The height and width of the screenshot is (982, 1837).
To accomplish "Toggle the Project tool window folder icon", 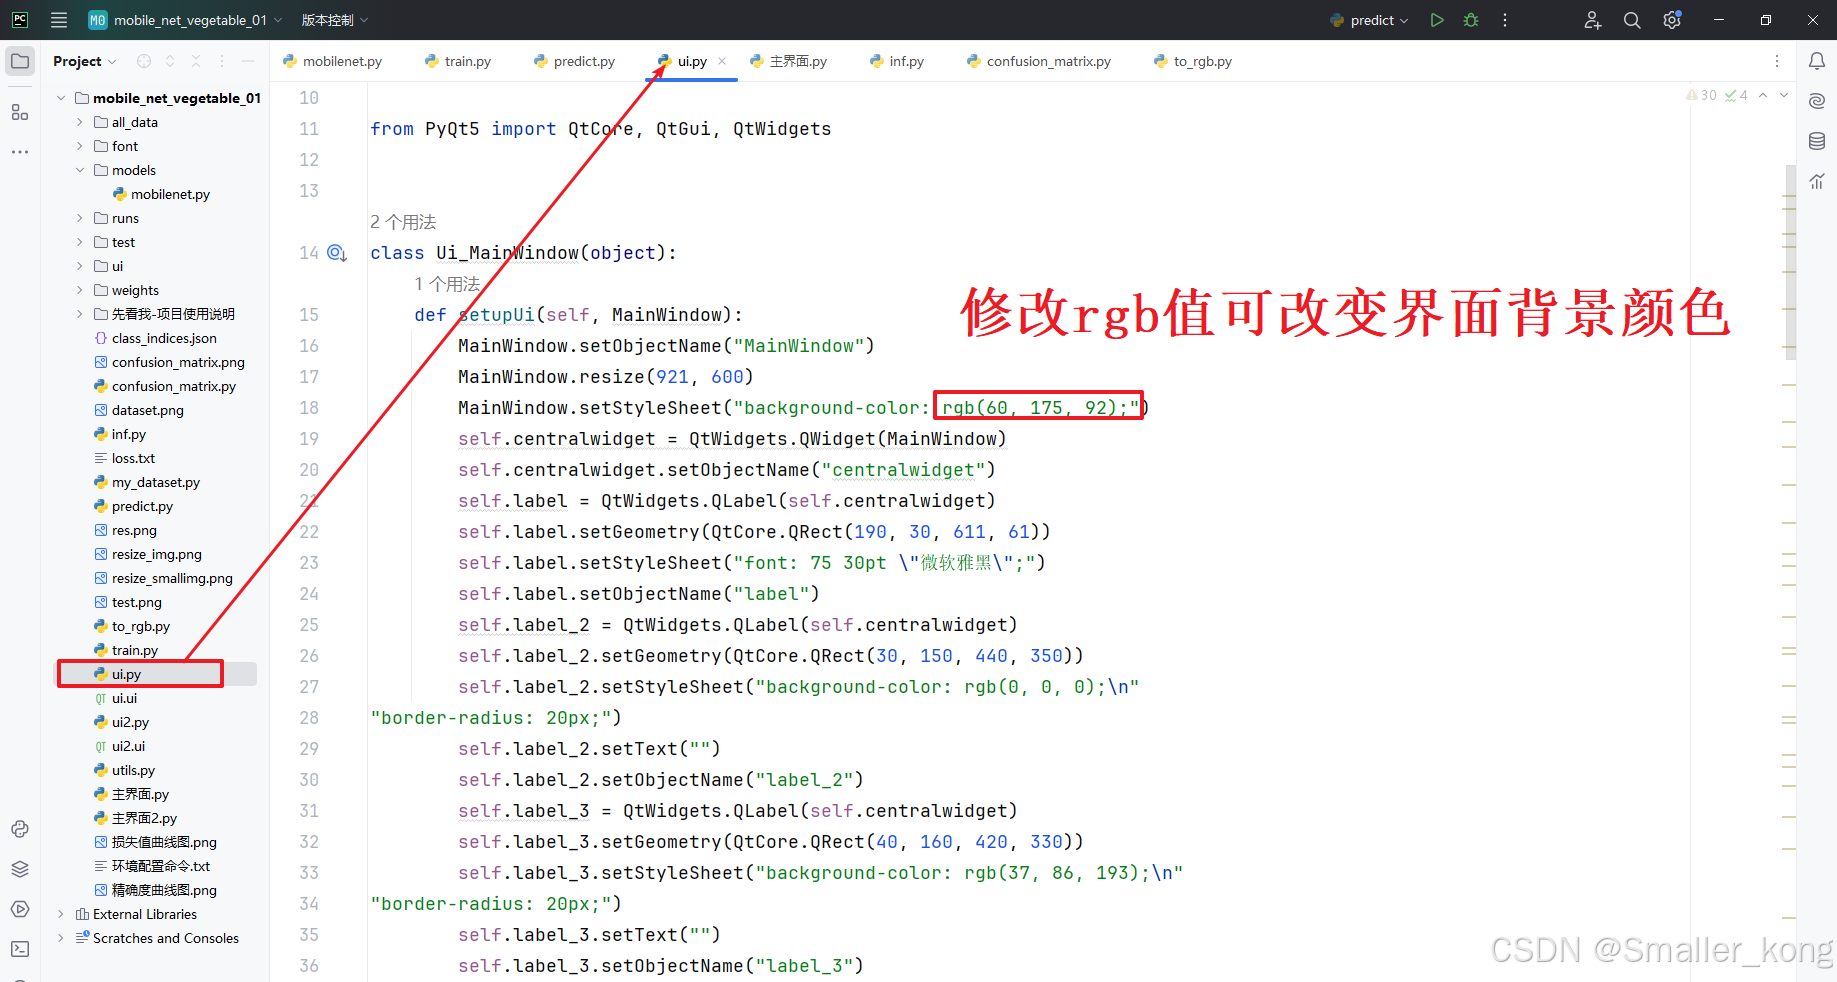I will click(x=20, y=61).
